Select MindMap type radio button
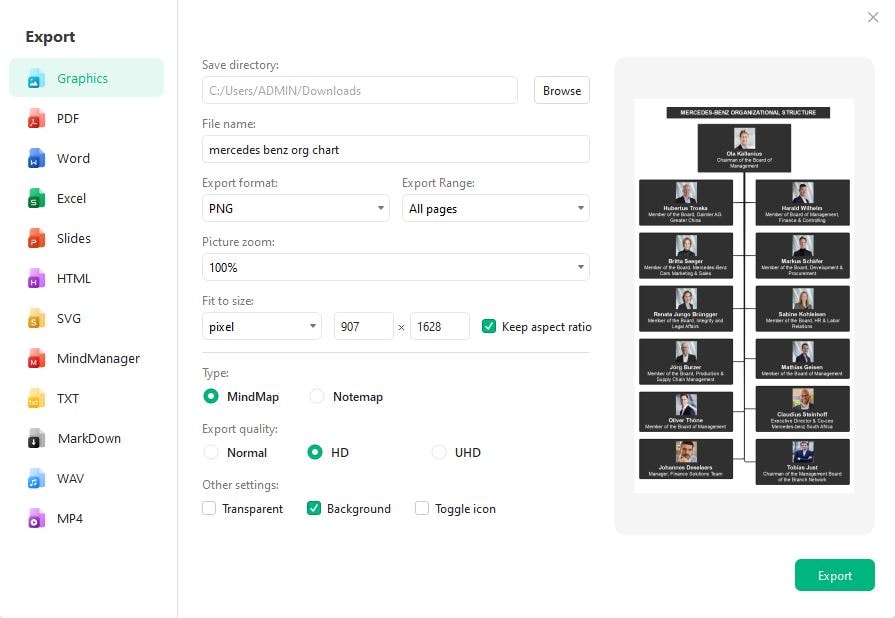 211,396
